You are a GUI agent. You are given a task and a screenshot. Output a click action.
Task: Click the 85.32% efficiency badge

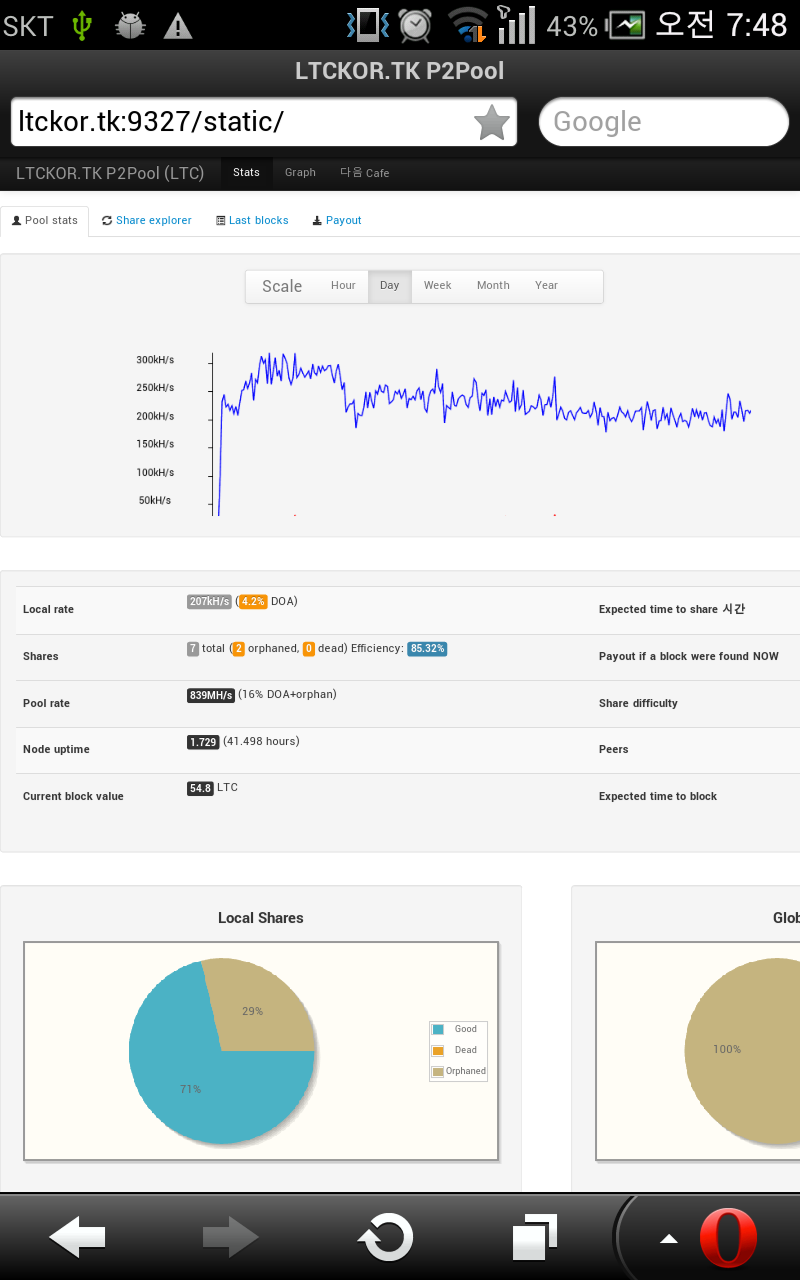click(x=427, y=649)
